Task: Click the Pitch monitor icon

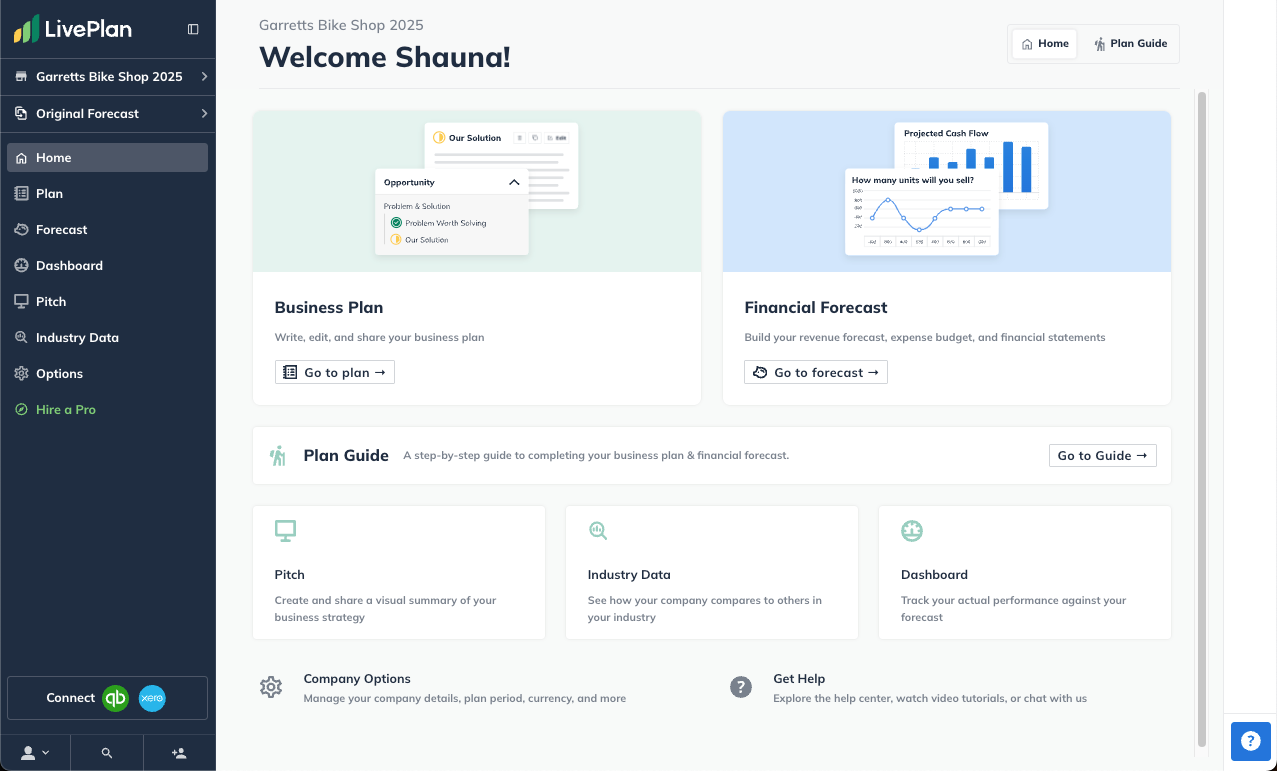Action: click(285, 530)
